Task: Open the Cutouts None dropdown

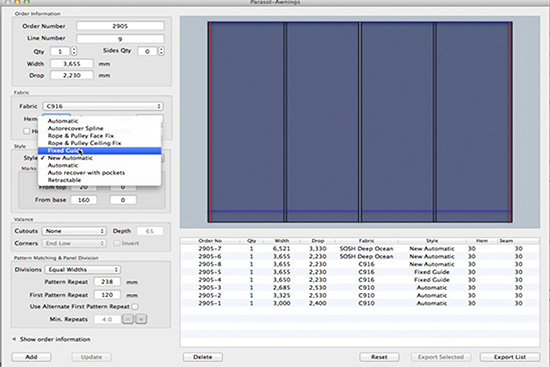Action: tap(74, 231)
